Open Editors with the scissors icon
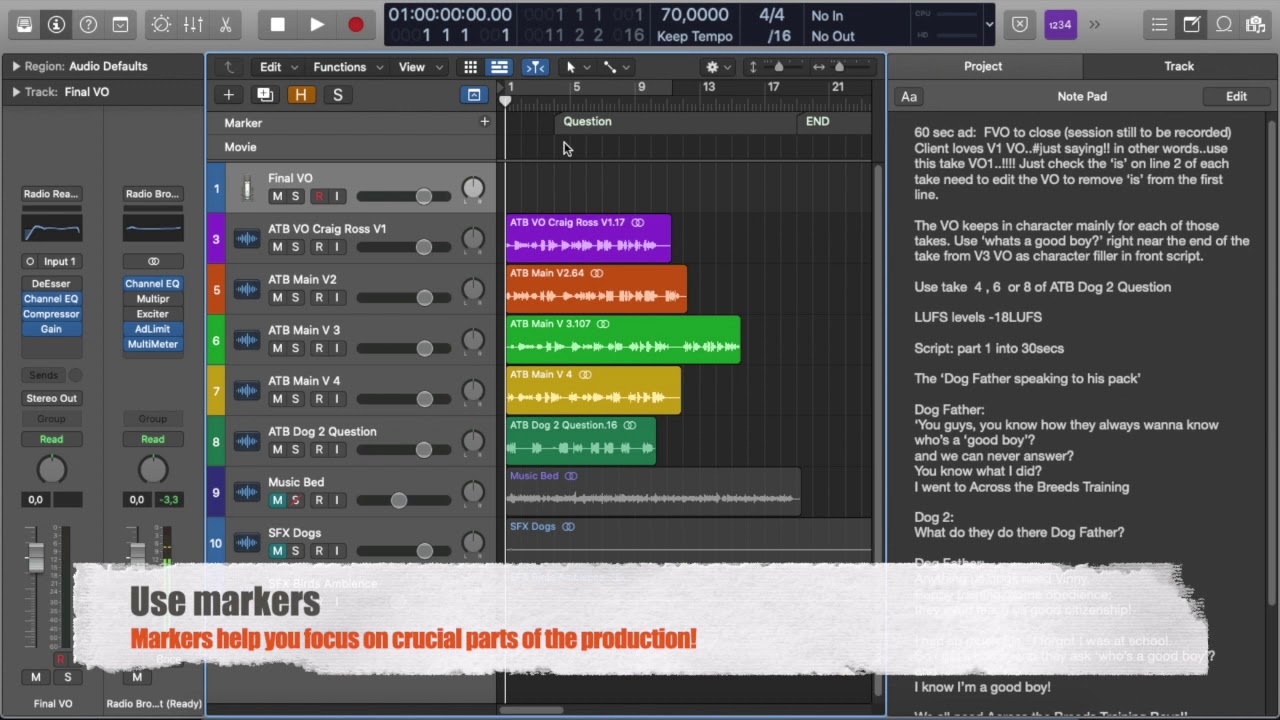1280x720 pixels. tap(225, 25)
